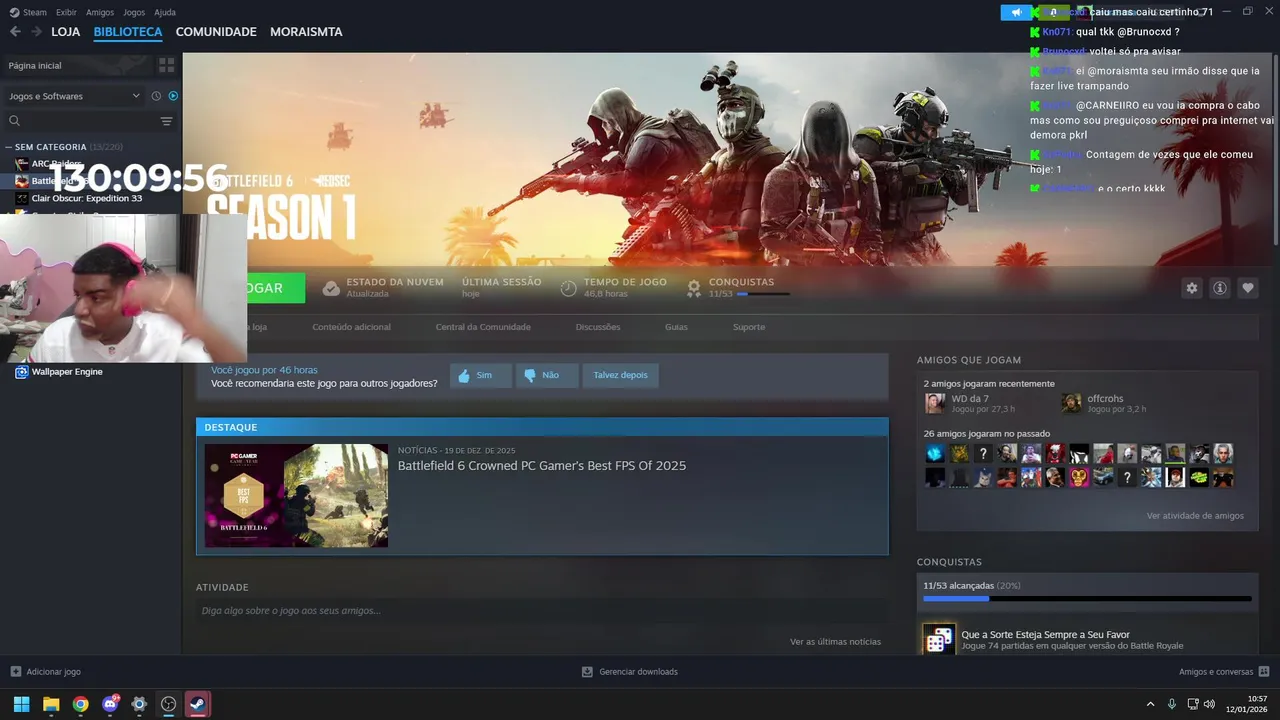Open Windows Start menu

21,704
